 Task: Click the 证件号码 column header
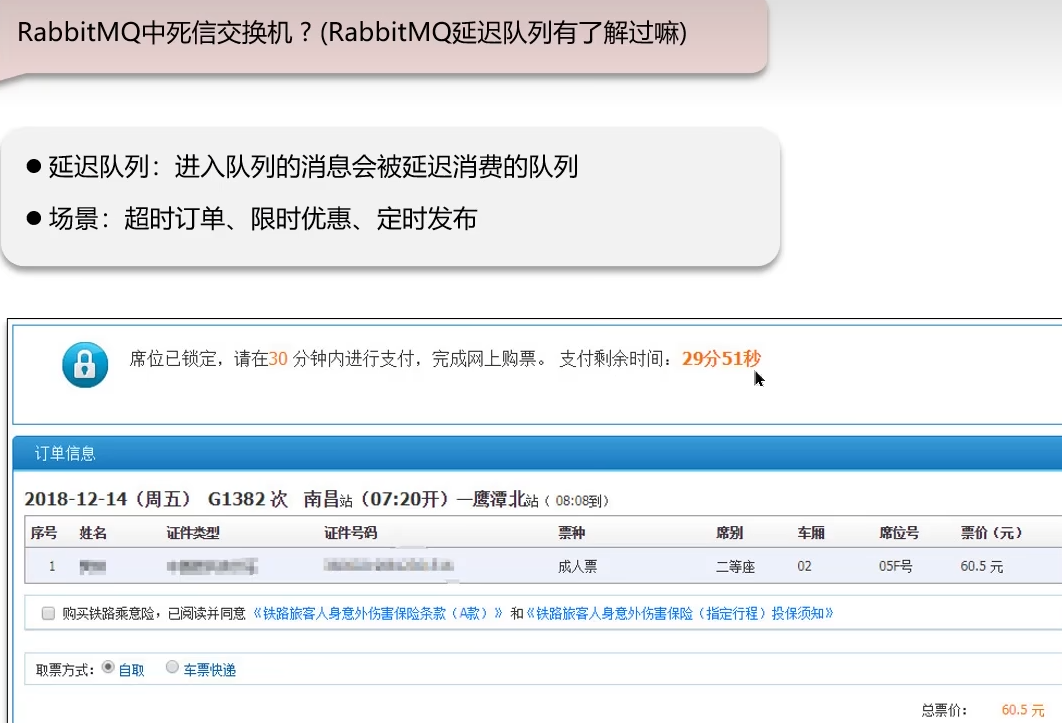point(350,533)
